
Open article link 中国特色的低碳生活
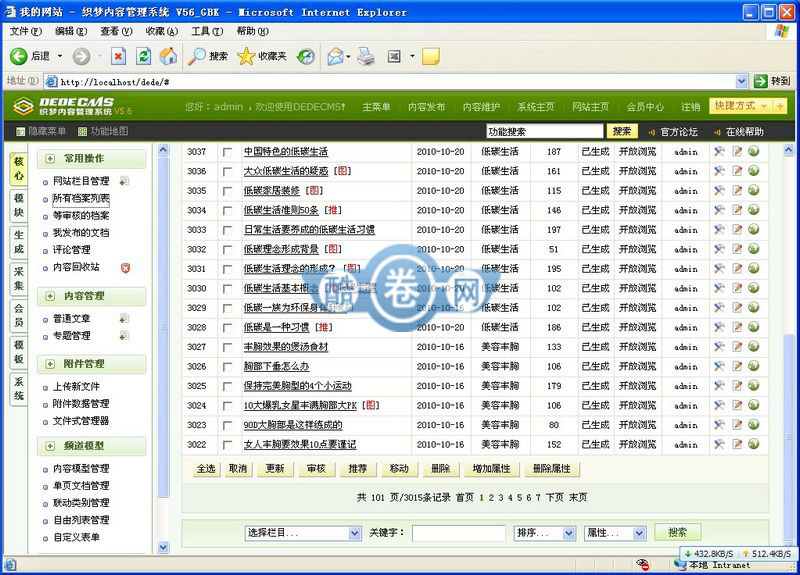[286, 152]
